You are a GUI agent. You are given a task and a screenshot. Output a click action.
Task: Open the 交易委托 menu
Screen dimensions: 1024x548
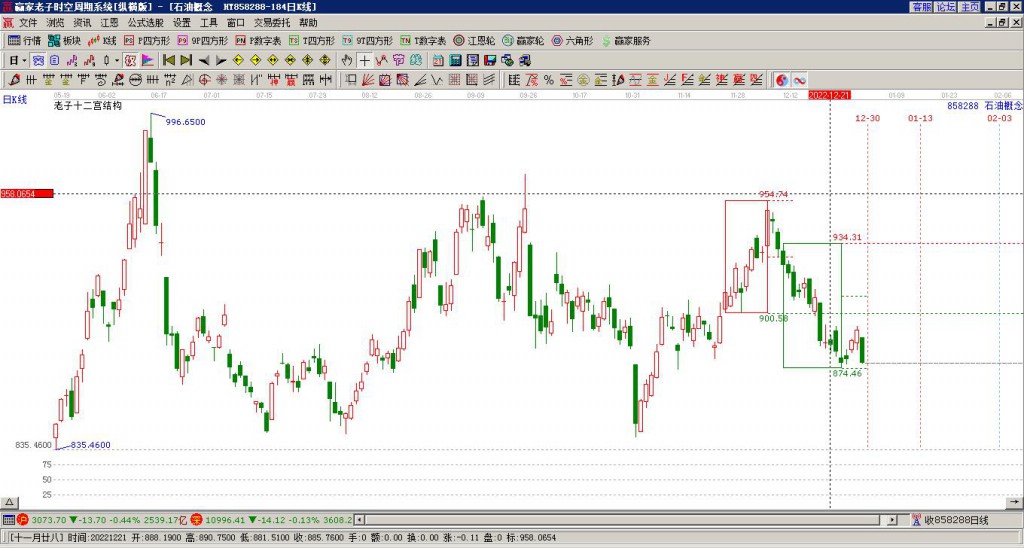pos(272,23)
